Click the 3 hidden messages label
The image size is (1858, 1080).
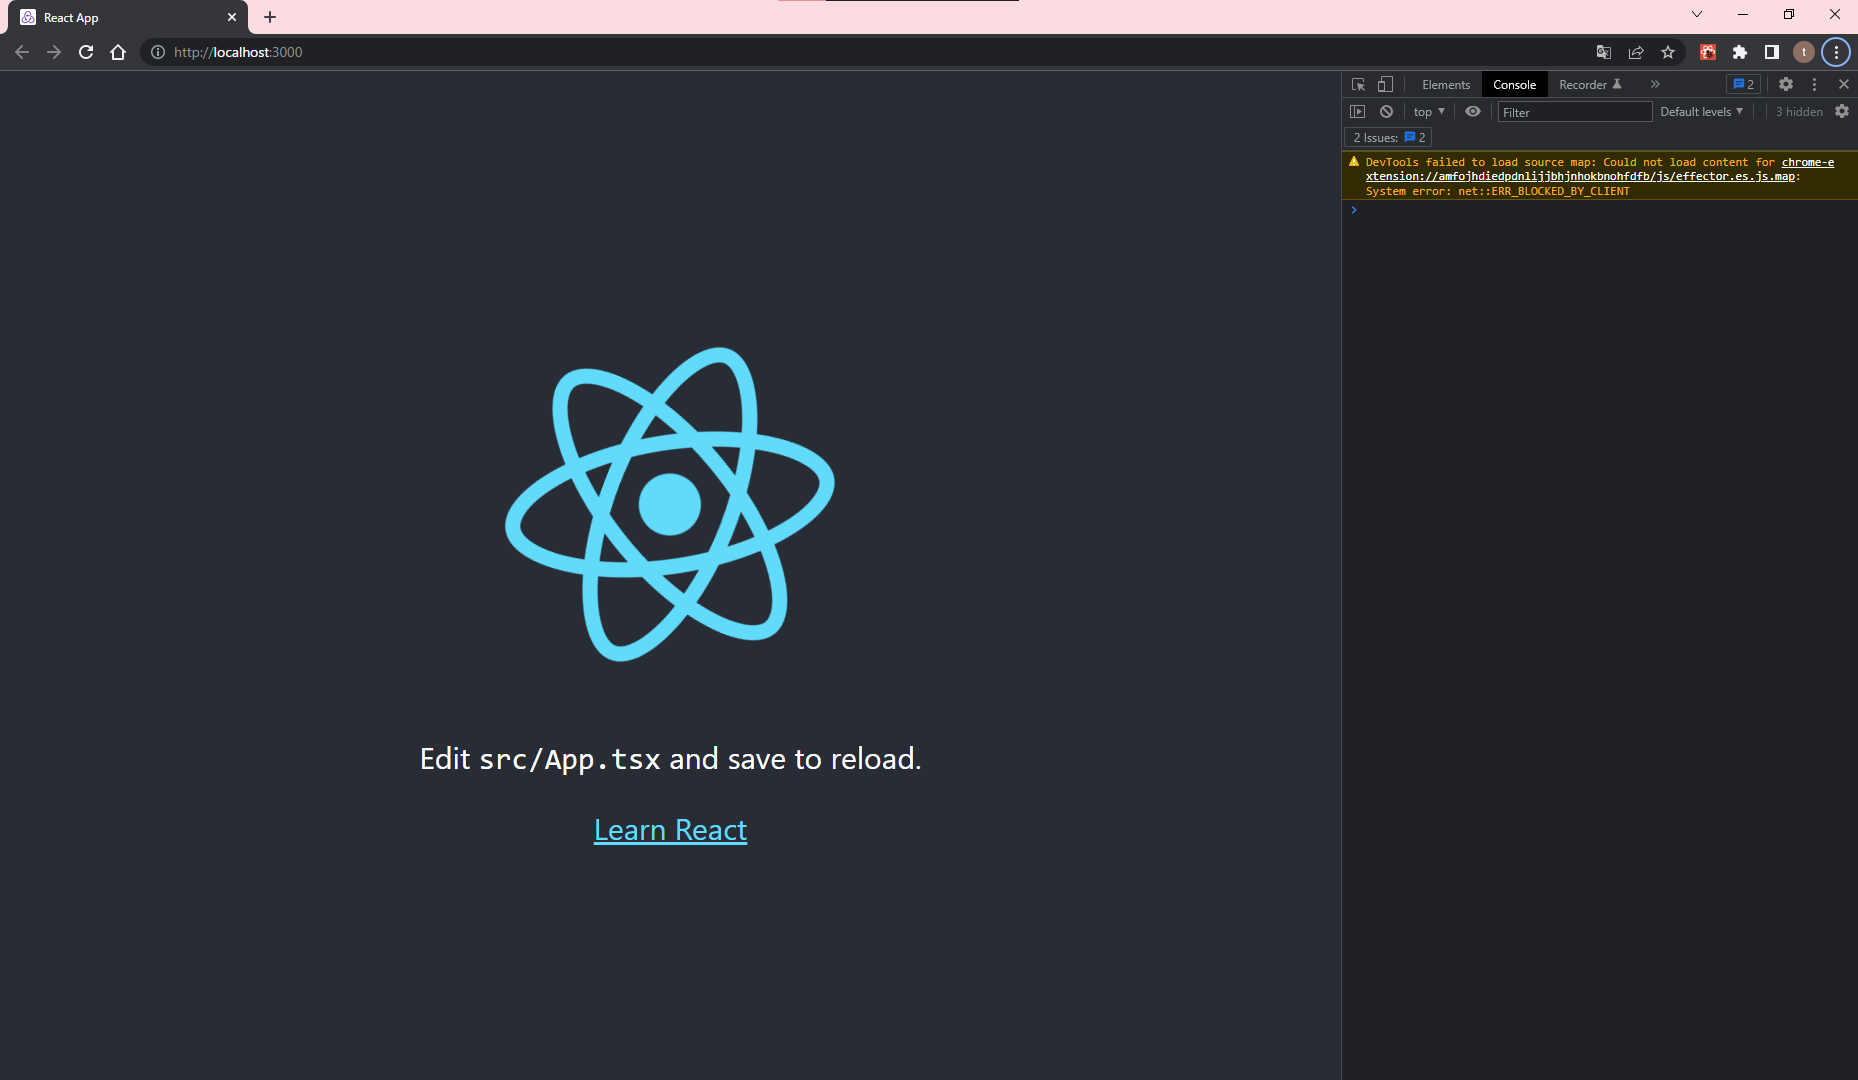click(x=1799, y=112)
